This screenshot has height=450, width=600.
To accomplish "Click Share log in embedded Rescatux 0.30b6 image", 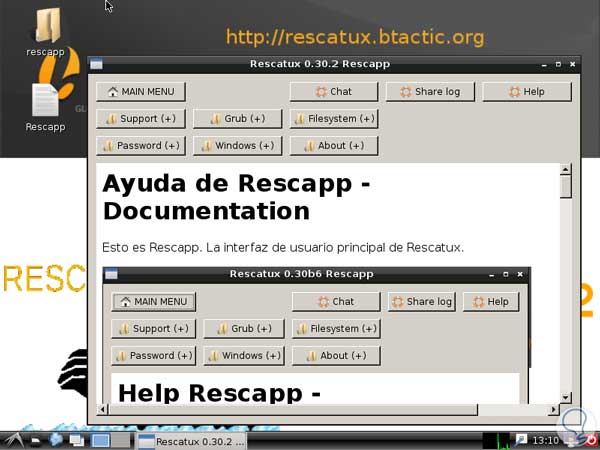I will click(x=422, y=302).
